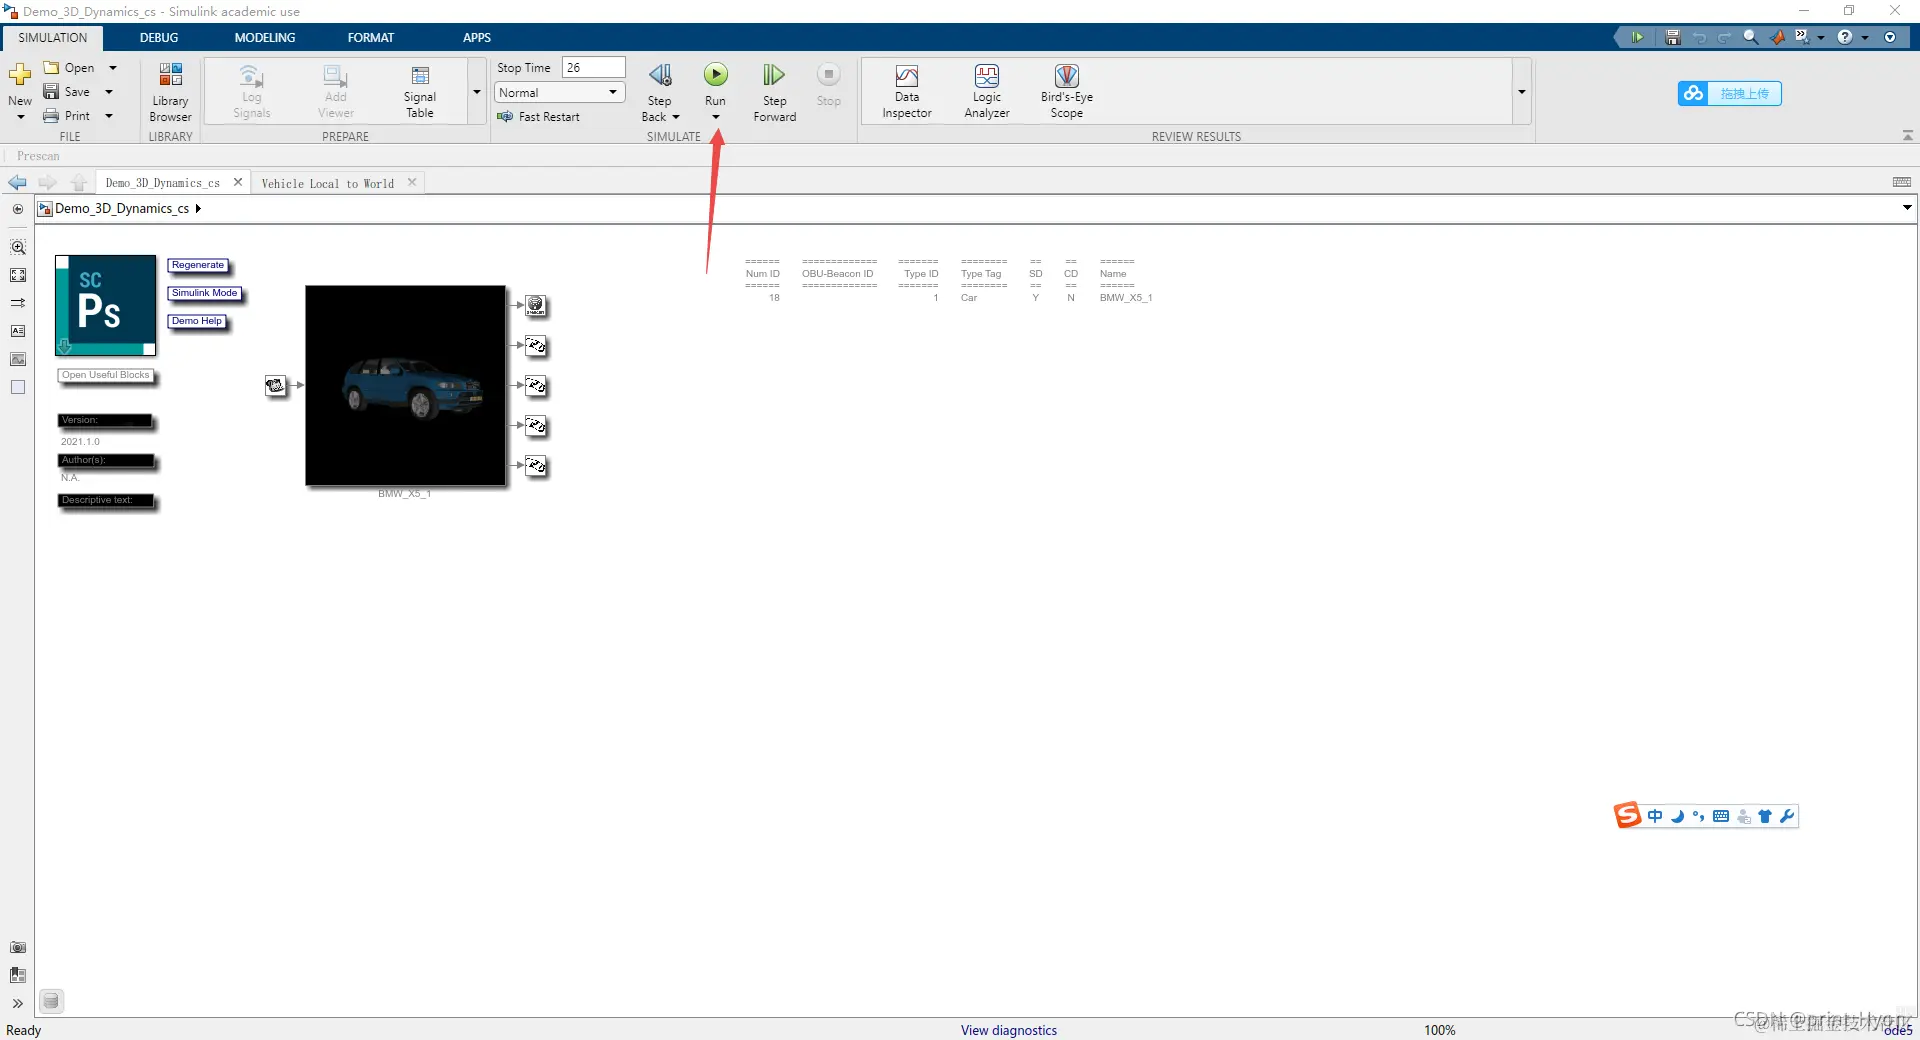Launch the Logic Analyzer

coord(987,91)
